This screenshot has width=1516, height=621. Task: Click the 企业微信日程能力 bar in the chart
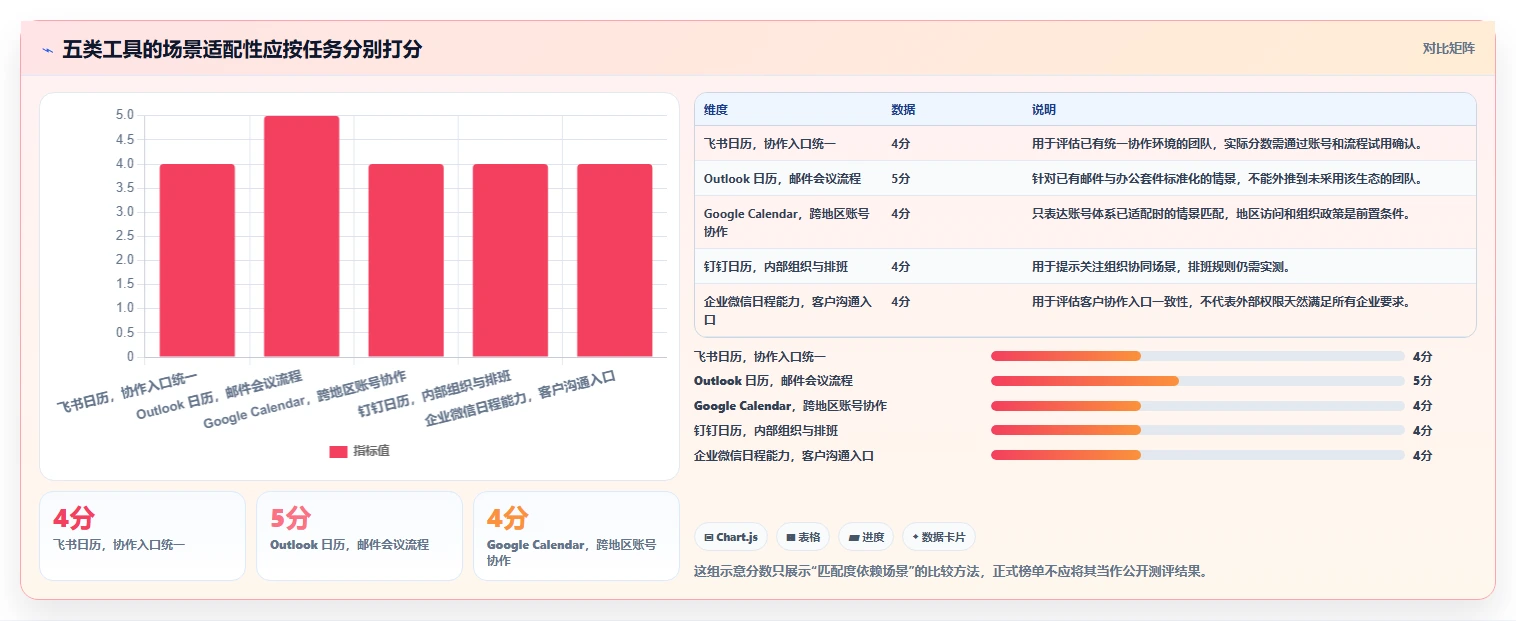615,260
